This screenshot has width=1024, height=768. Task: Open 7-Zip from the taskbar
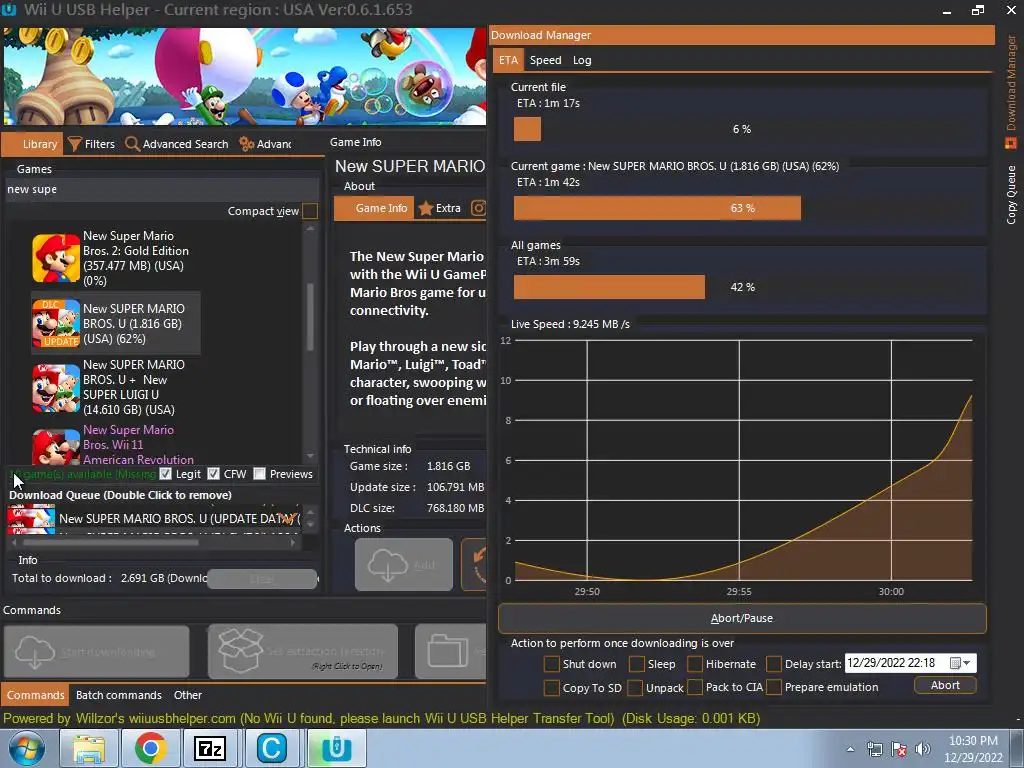tap(210, 748)
